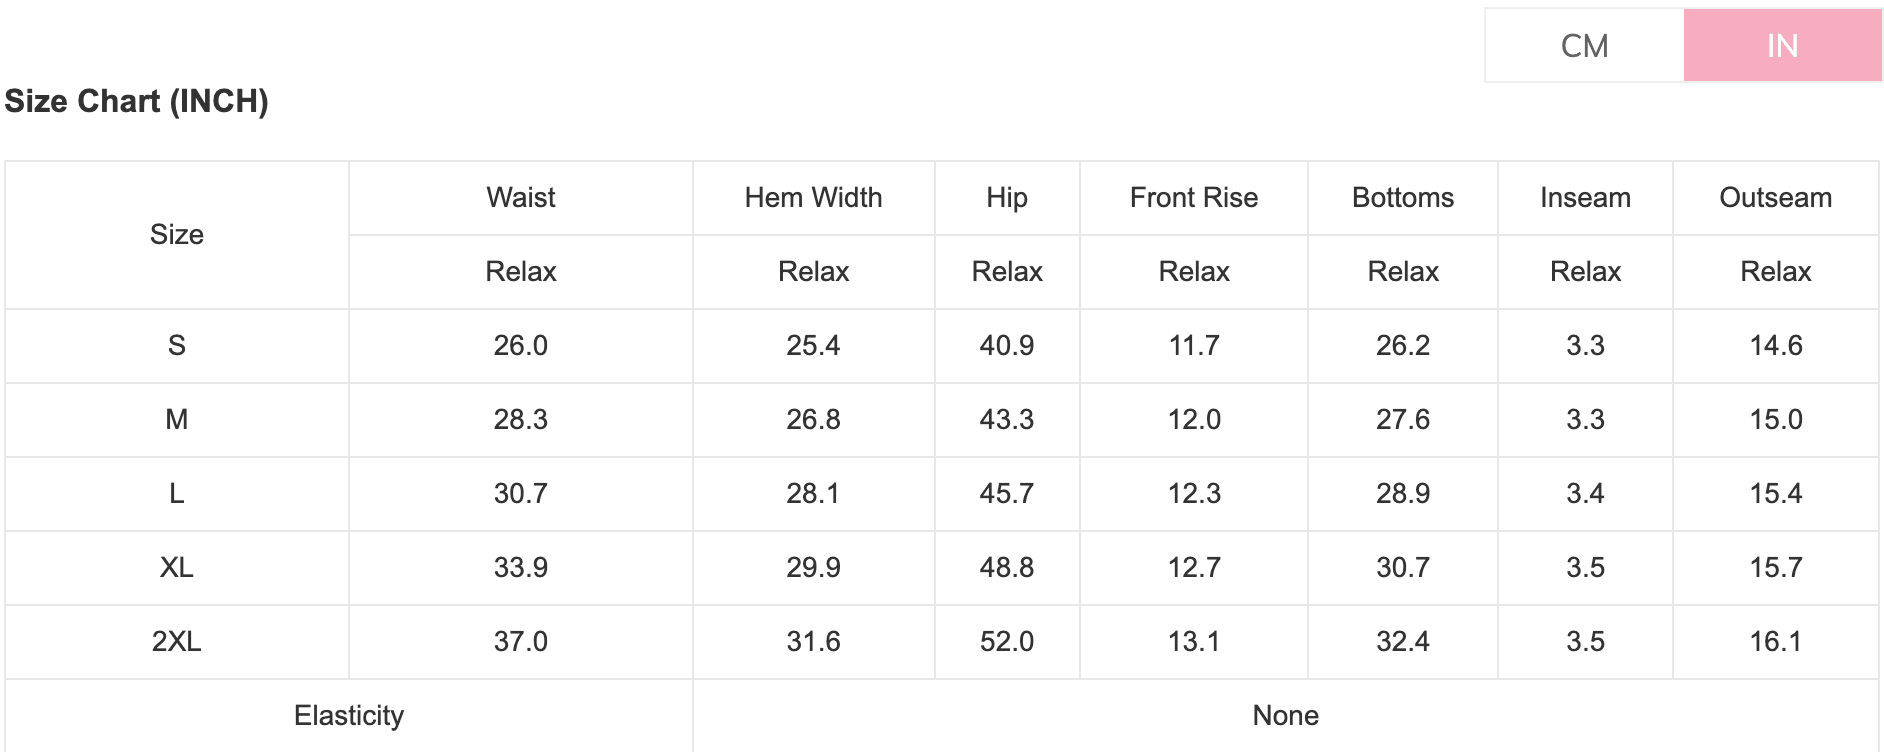This screenshot has height=752, width=1884.
Task: Click the Bottoms column header
Action: (x=1403, y=198)
